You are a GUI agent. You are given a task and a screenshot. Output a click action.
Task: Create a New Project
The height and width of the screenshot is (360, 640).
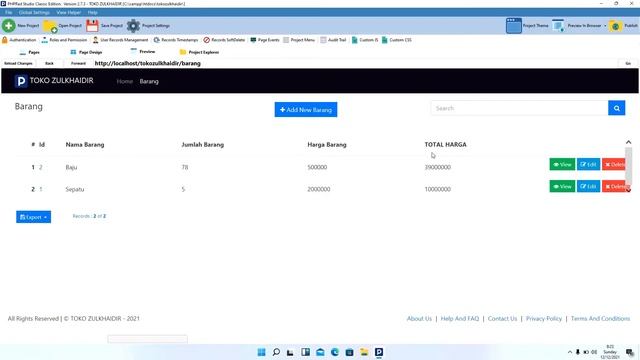click(x=20, y=26)
